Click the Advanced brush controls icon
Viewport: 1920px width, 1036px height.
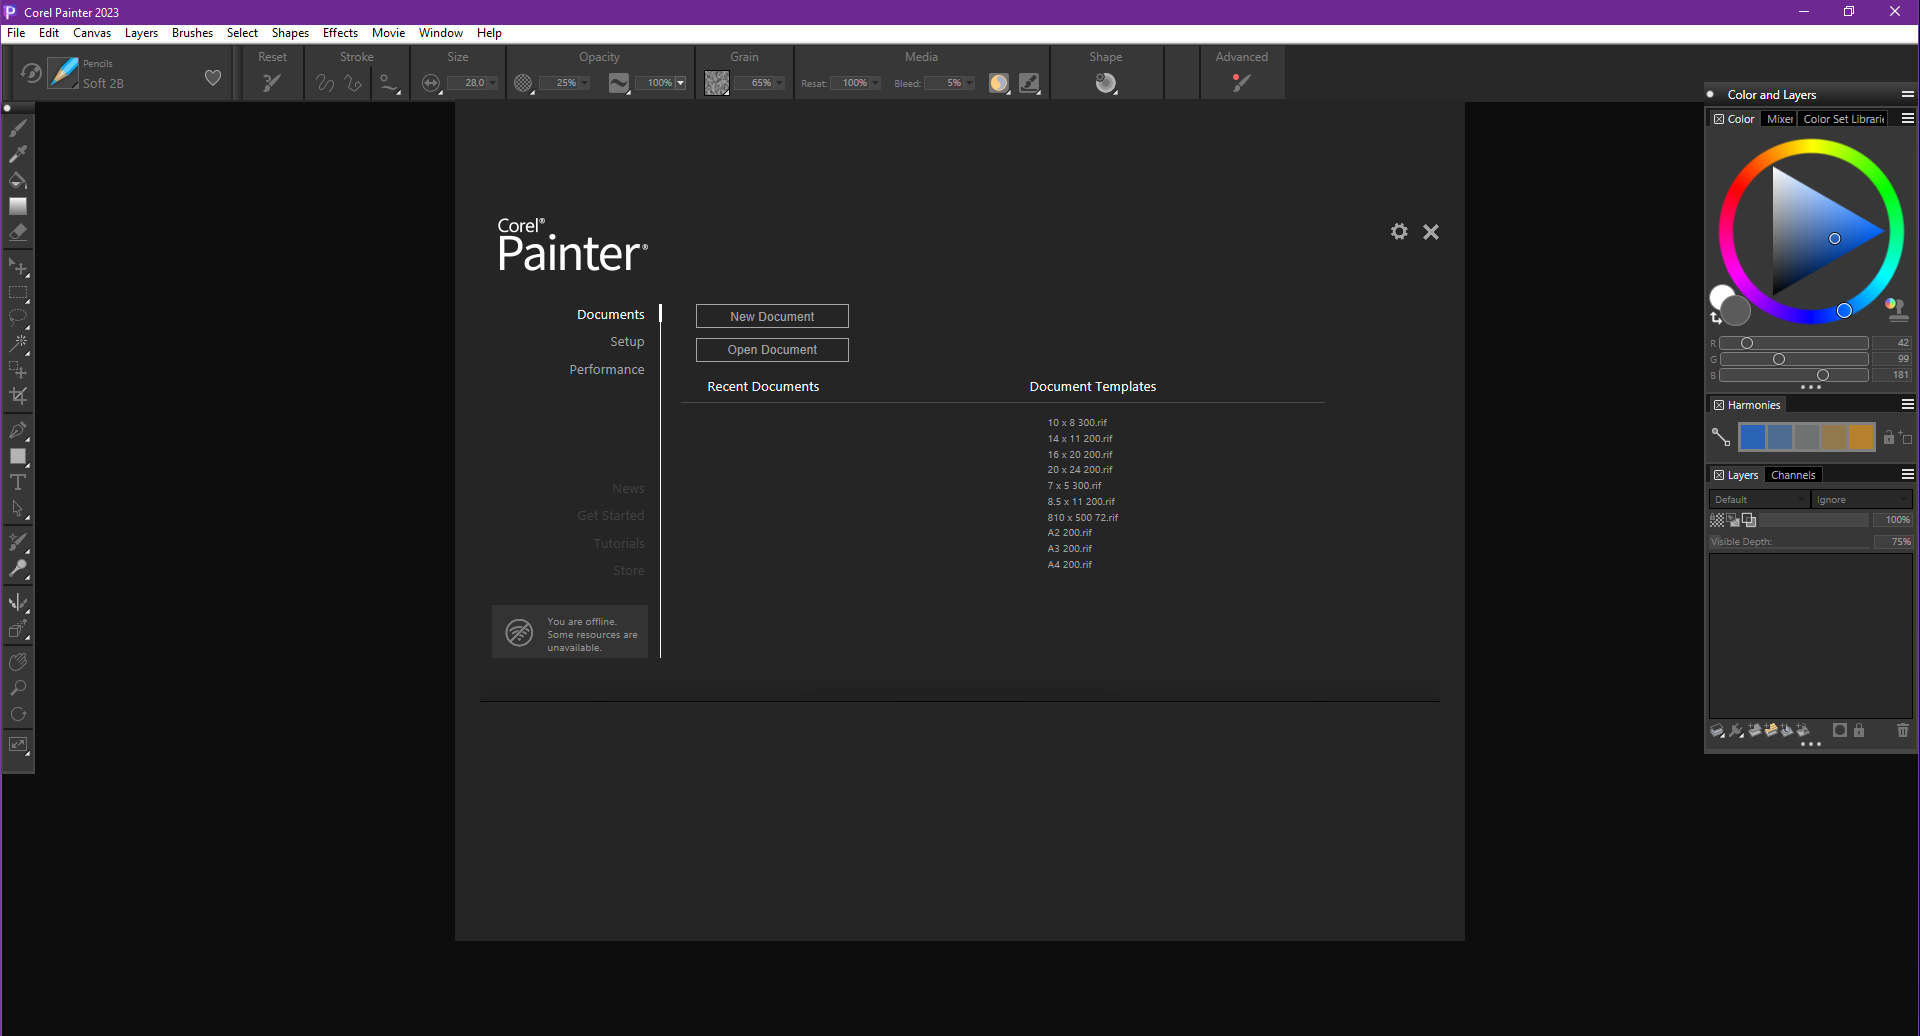coord(1241,83)
